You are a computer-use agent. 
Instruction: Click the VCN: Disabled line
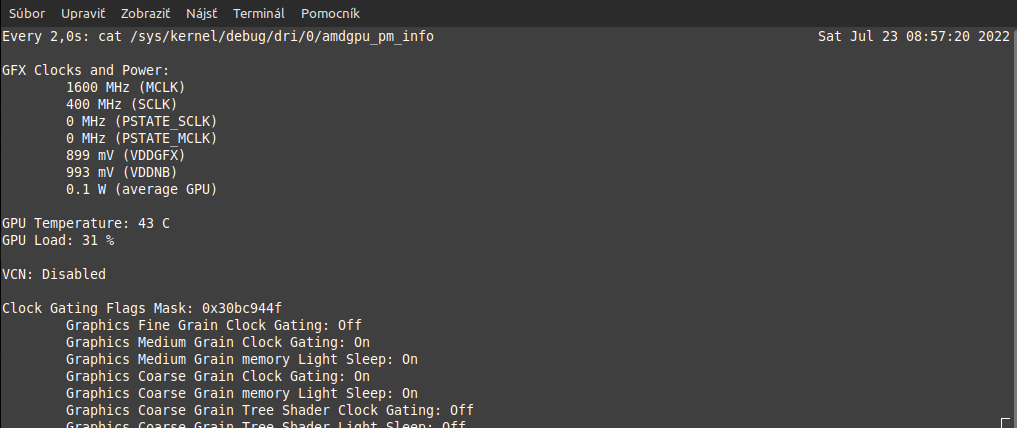pyautogui.click(x=54, y=274)
